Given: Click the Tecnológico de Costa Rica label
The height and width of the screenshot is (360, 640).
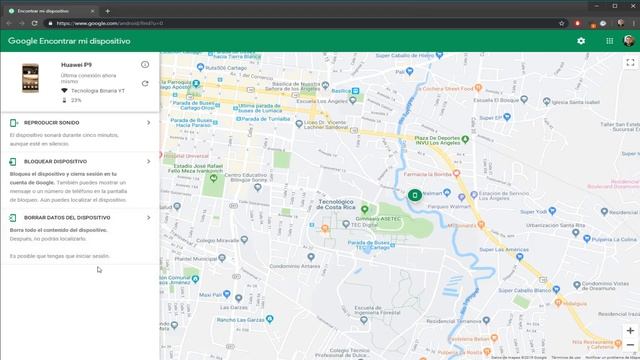Looking at the screenshot, I should coord(336,204).
